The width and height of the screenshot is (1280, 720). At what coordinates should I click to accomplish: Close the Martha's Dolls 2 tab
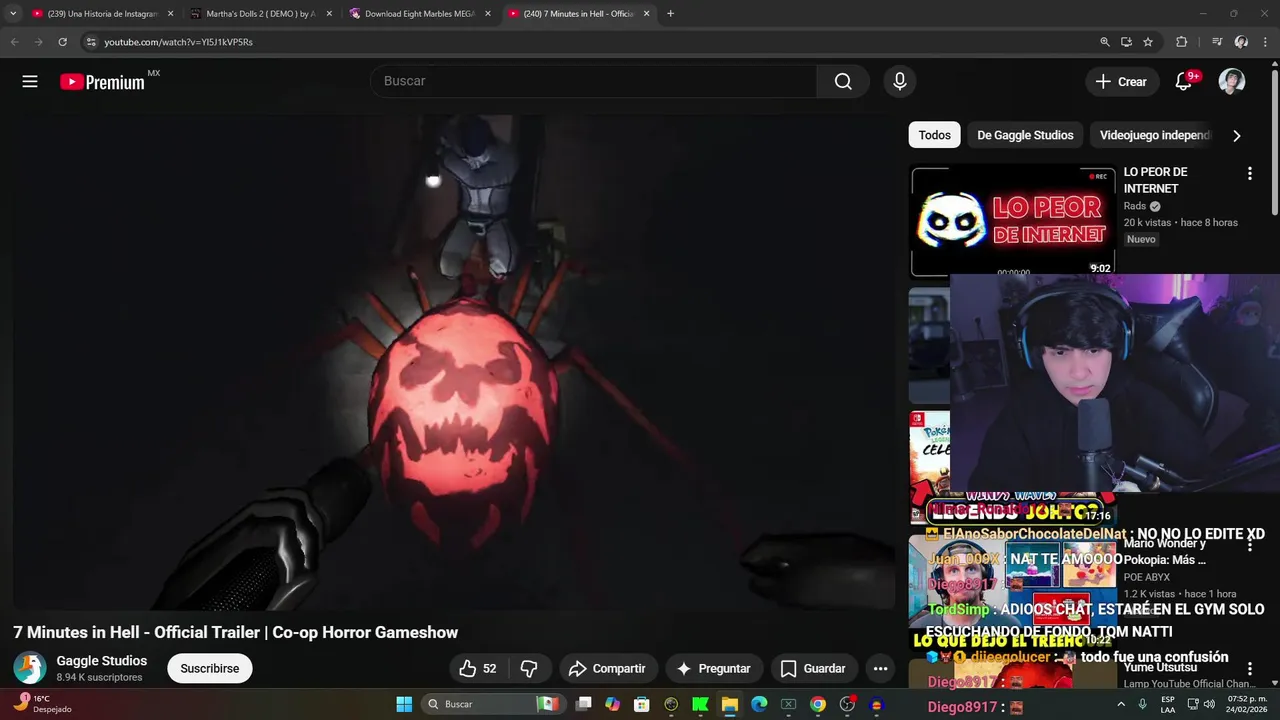[x=329, y=14]
